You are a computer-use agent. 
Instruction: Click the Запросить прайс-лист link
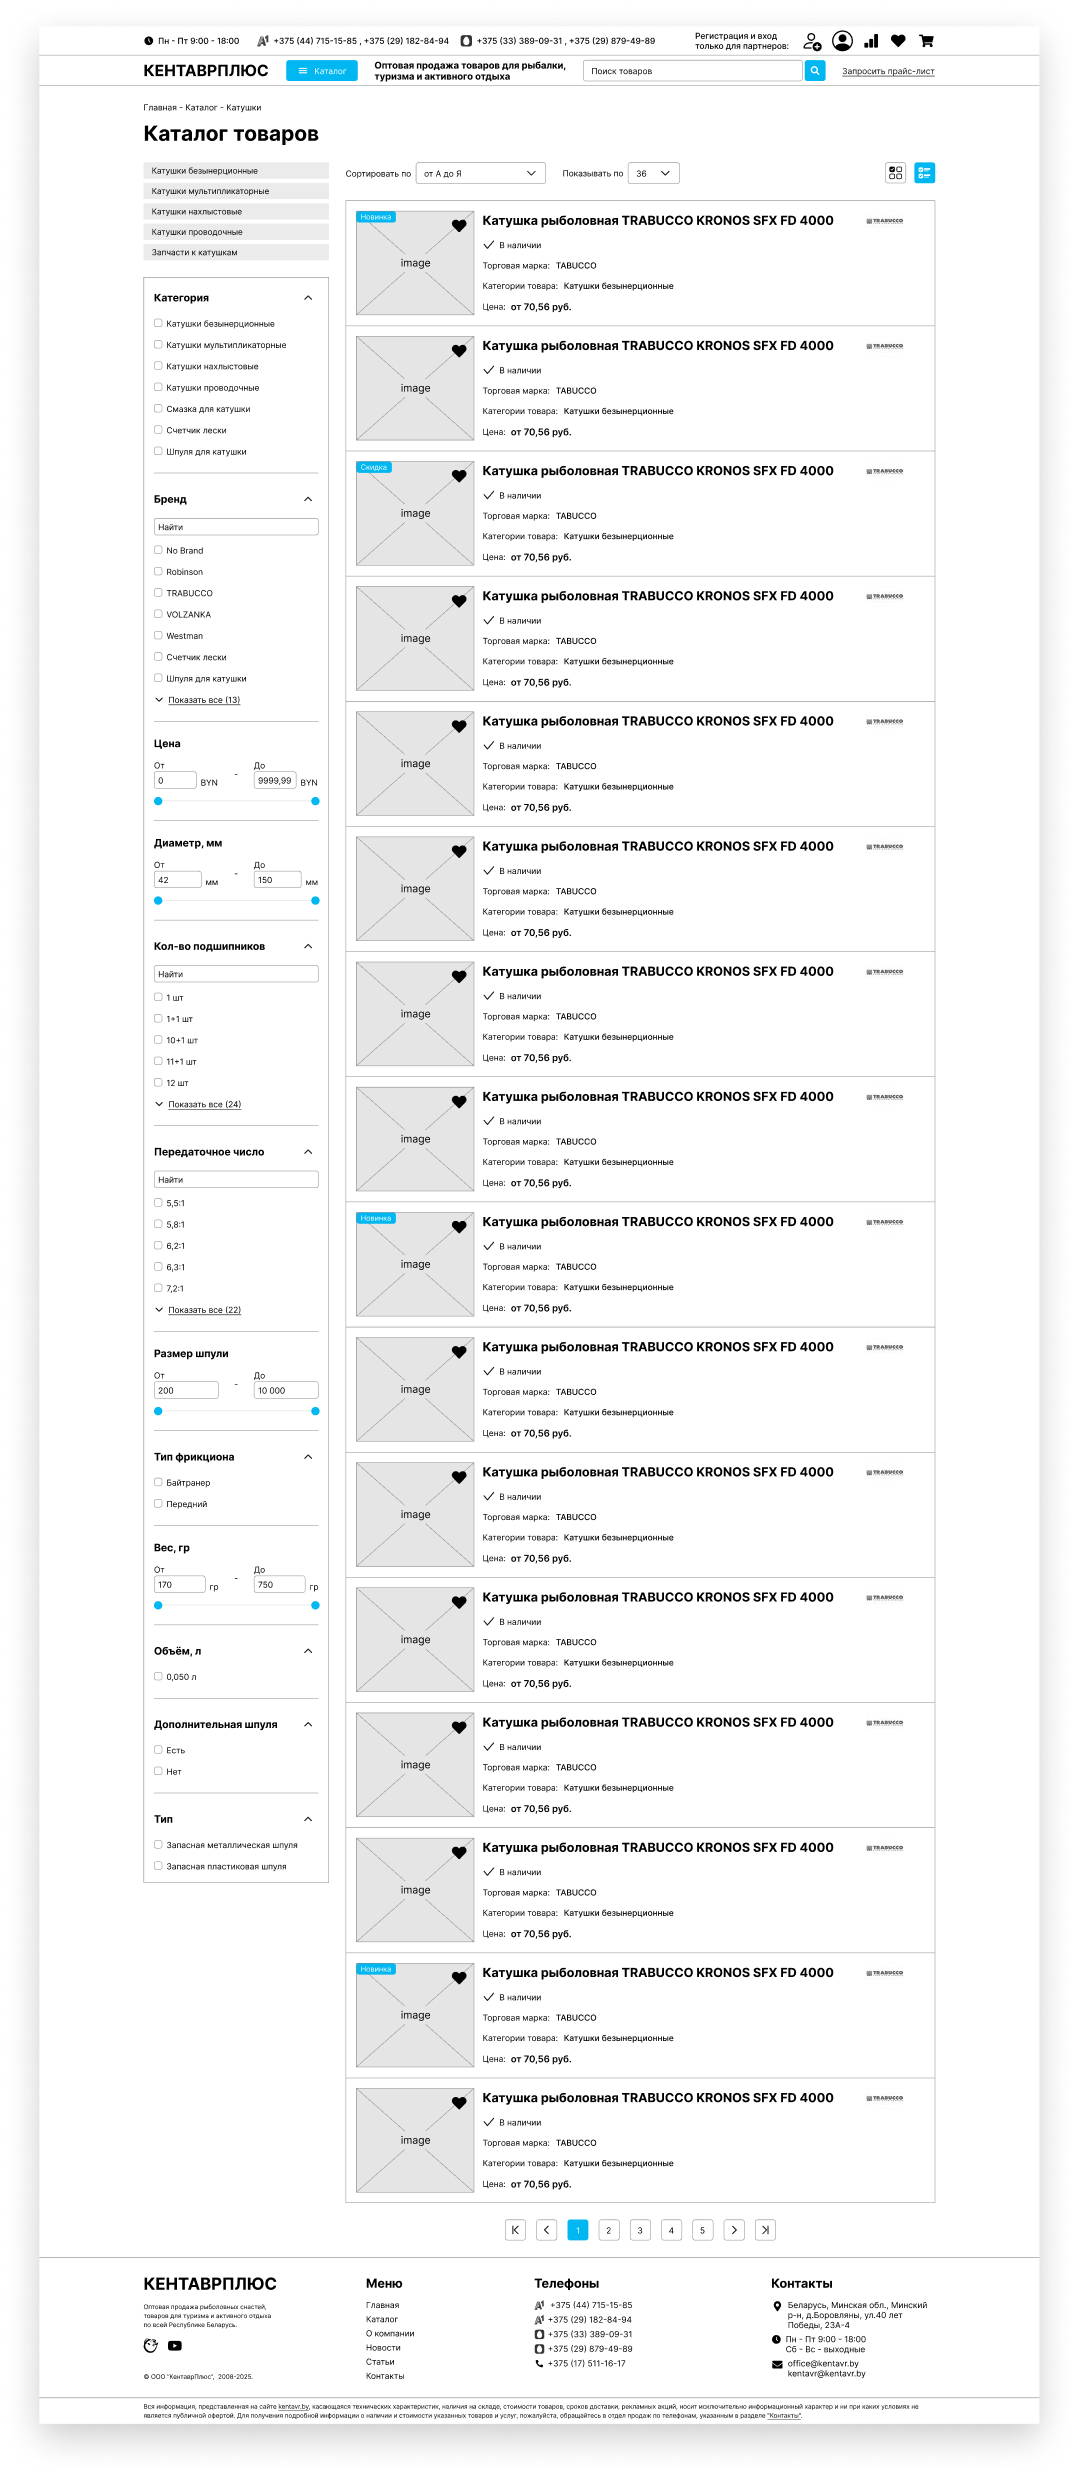click(888, 72)
